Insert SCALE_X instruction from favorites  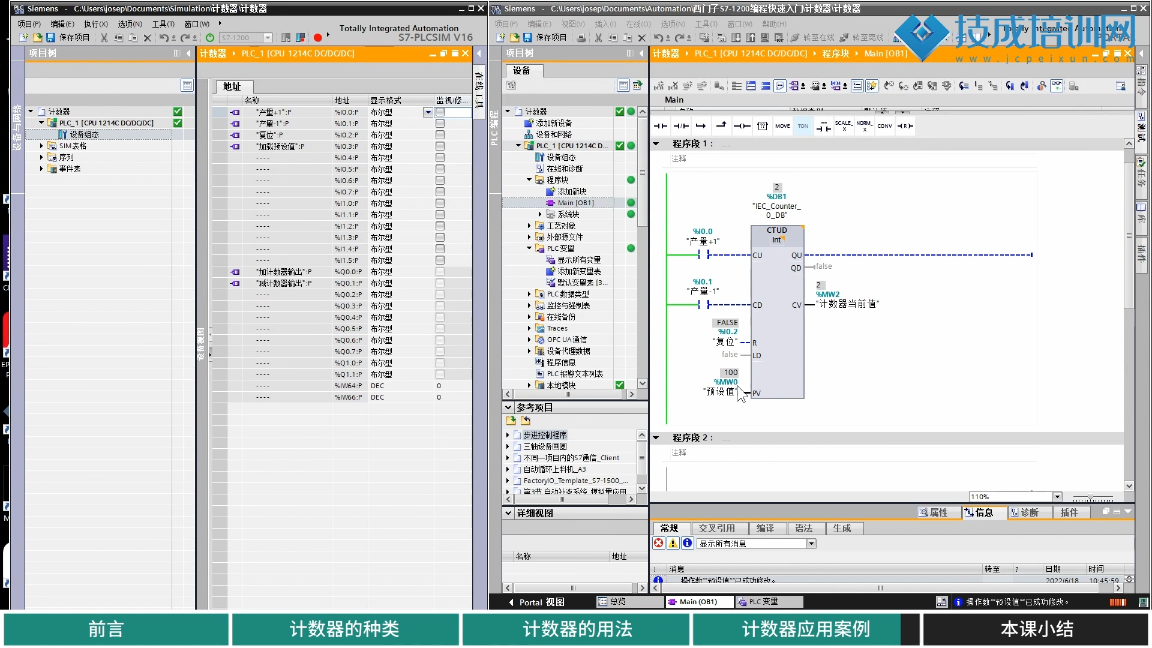tap(843, 126)
